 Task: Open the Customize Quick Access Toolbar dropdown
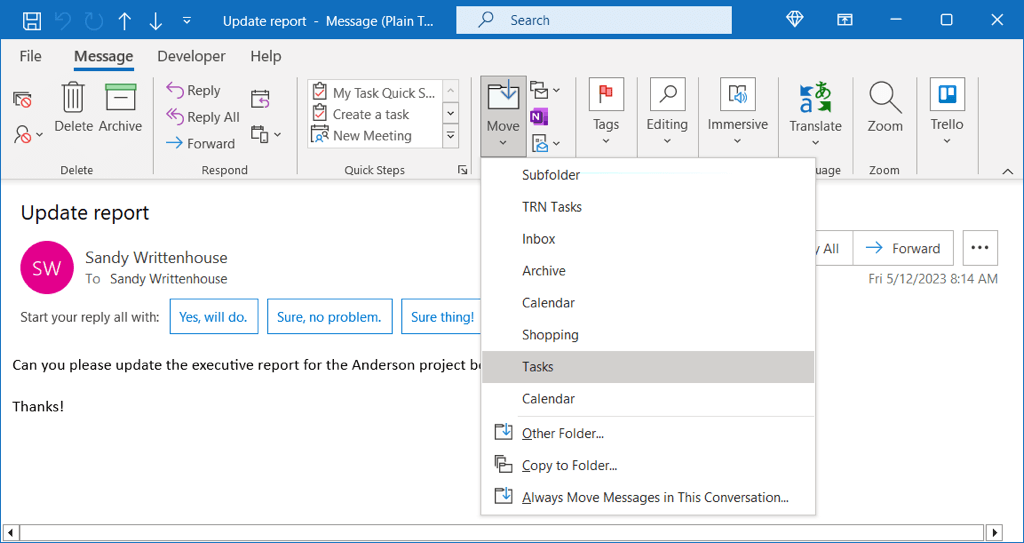[187, 20]
